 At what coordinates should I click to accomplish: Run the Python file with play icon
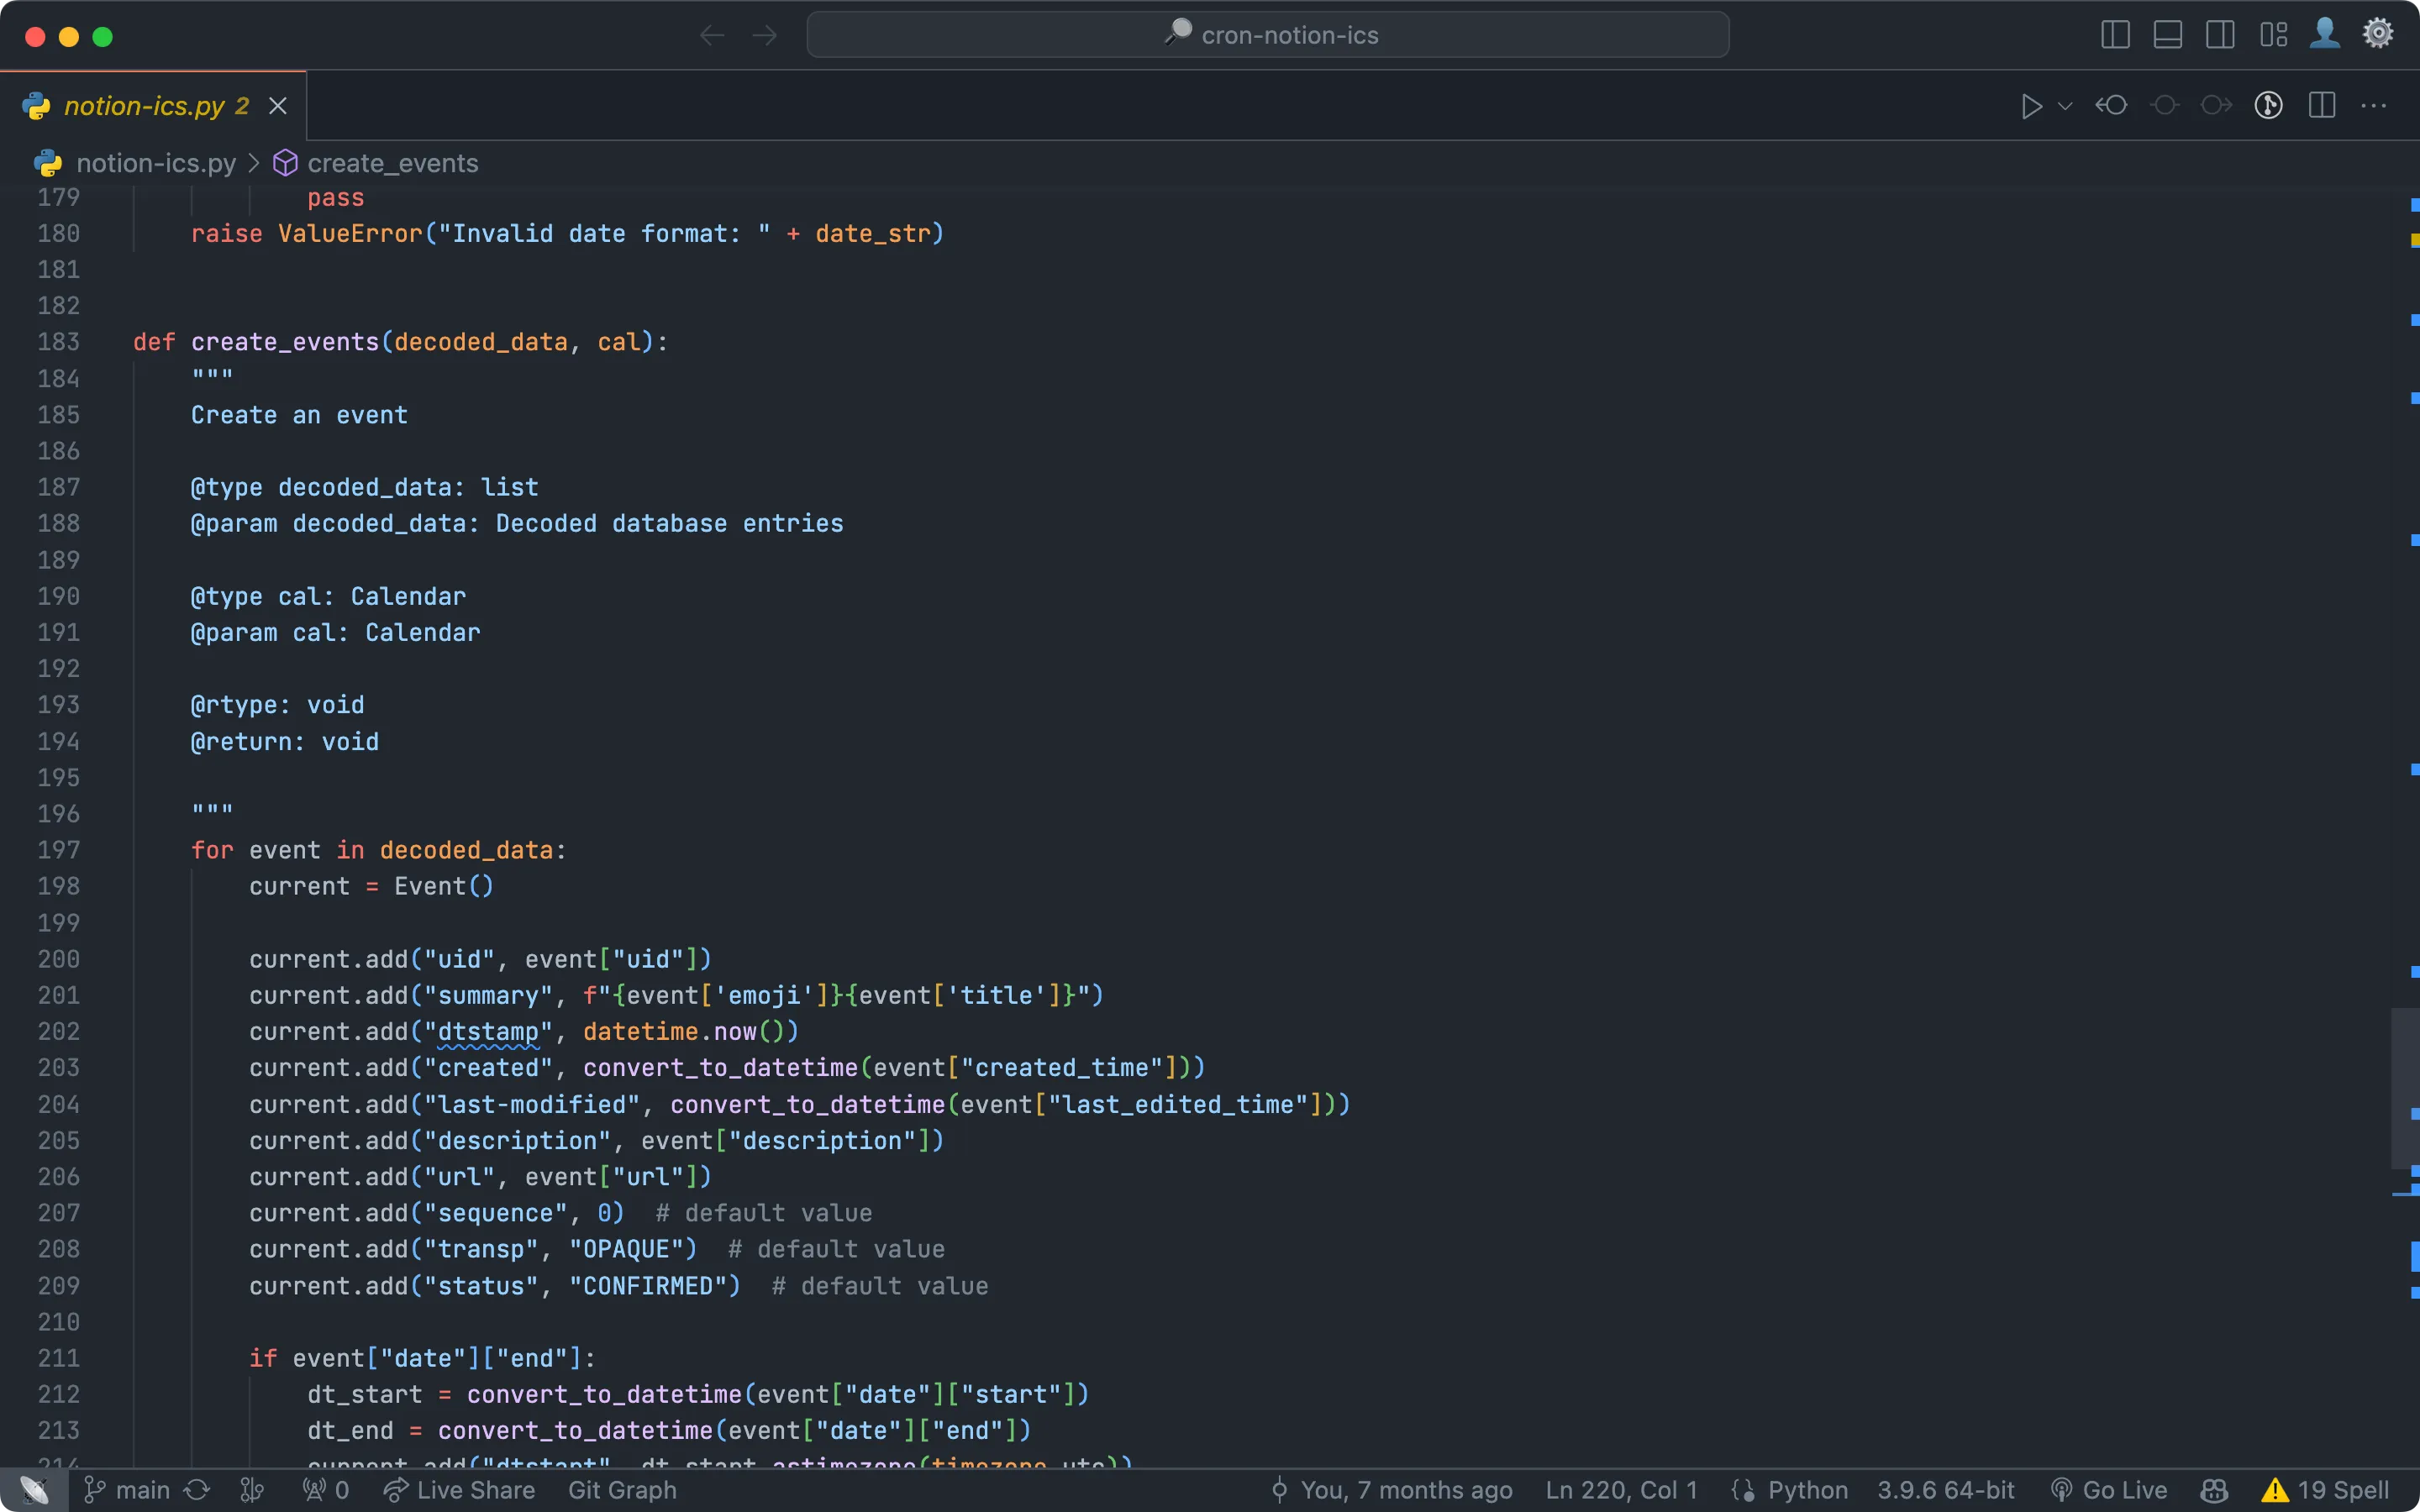tap(2031, 106)
